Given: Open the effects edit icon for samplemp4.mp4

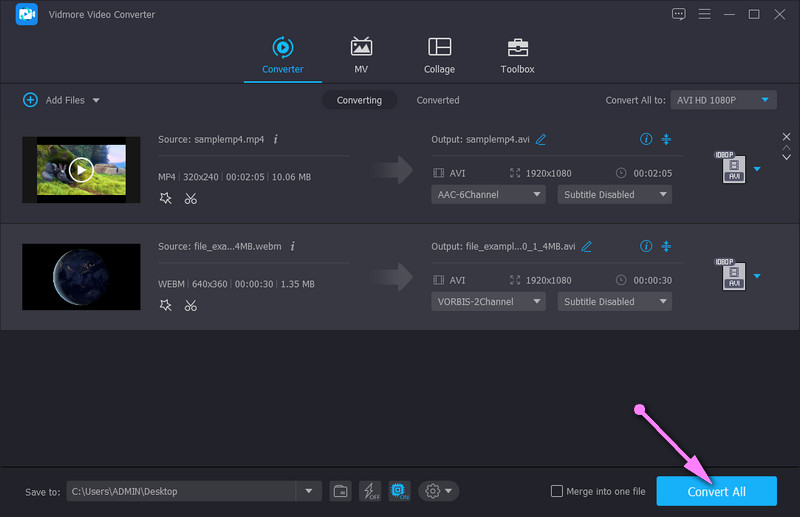Looking at the screenshot, I should pyautogui.click(x=166, y=198).
